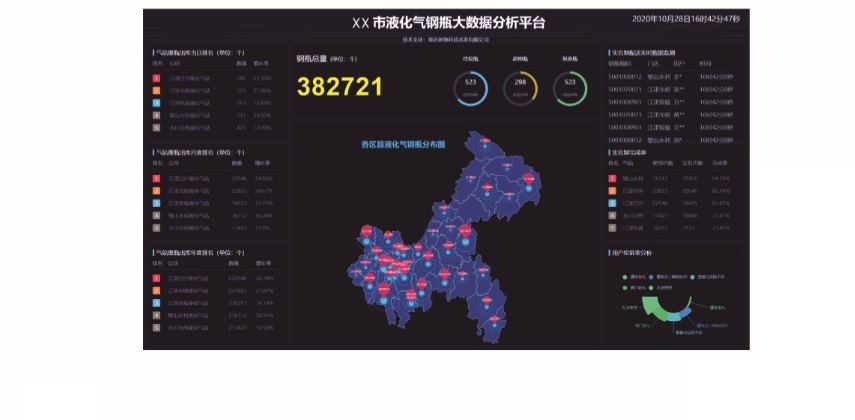This screenshot has width=855, height=420.
Task: Click the dark blue donut chart segment
Action: (x=686, y=313)
